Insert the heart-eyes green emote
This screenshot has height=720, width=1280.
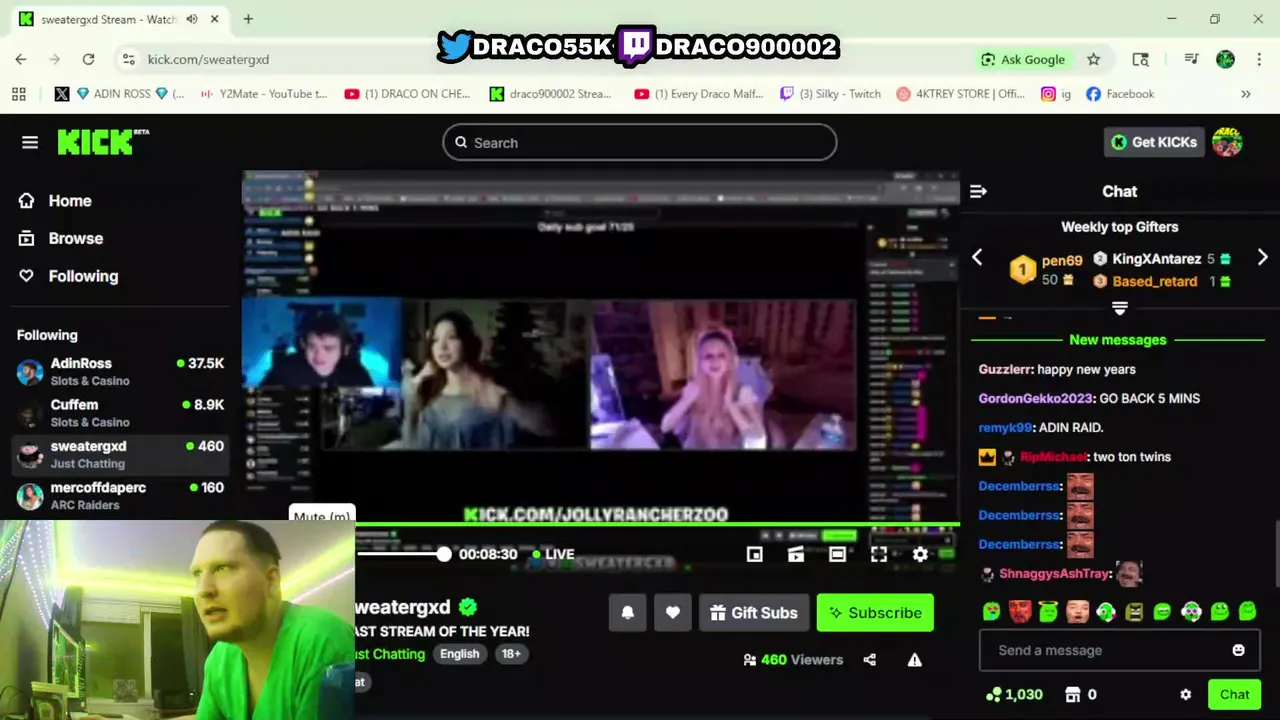coord(991,611)
